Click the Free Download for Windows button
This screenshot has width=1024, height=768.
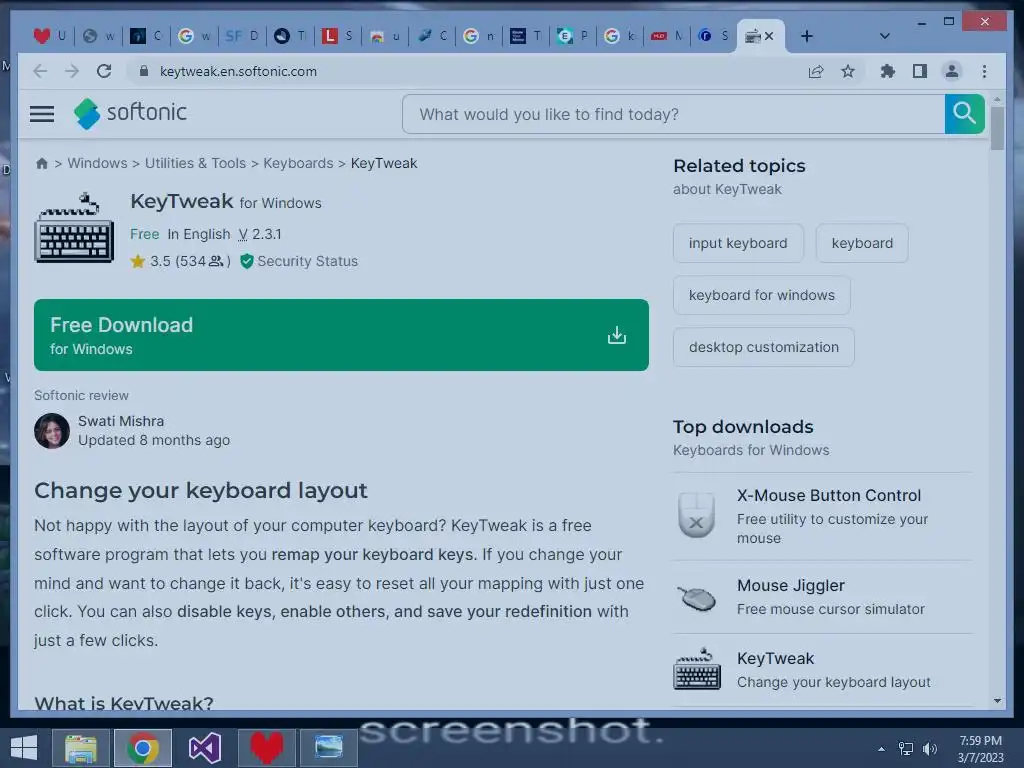tap(341, 335)
